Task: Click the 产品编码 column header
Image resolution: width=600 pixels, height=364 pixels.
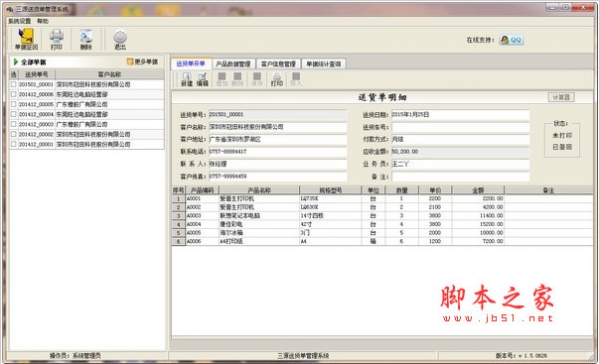Action: pyautogui.click(x=202, y=190)
